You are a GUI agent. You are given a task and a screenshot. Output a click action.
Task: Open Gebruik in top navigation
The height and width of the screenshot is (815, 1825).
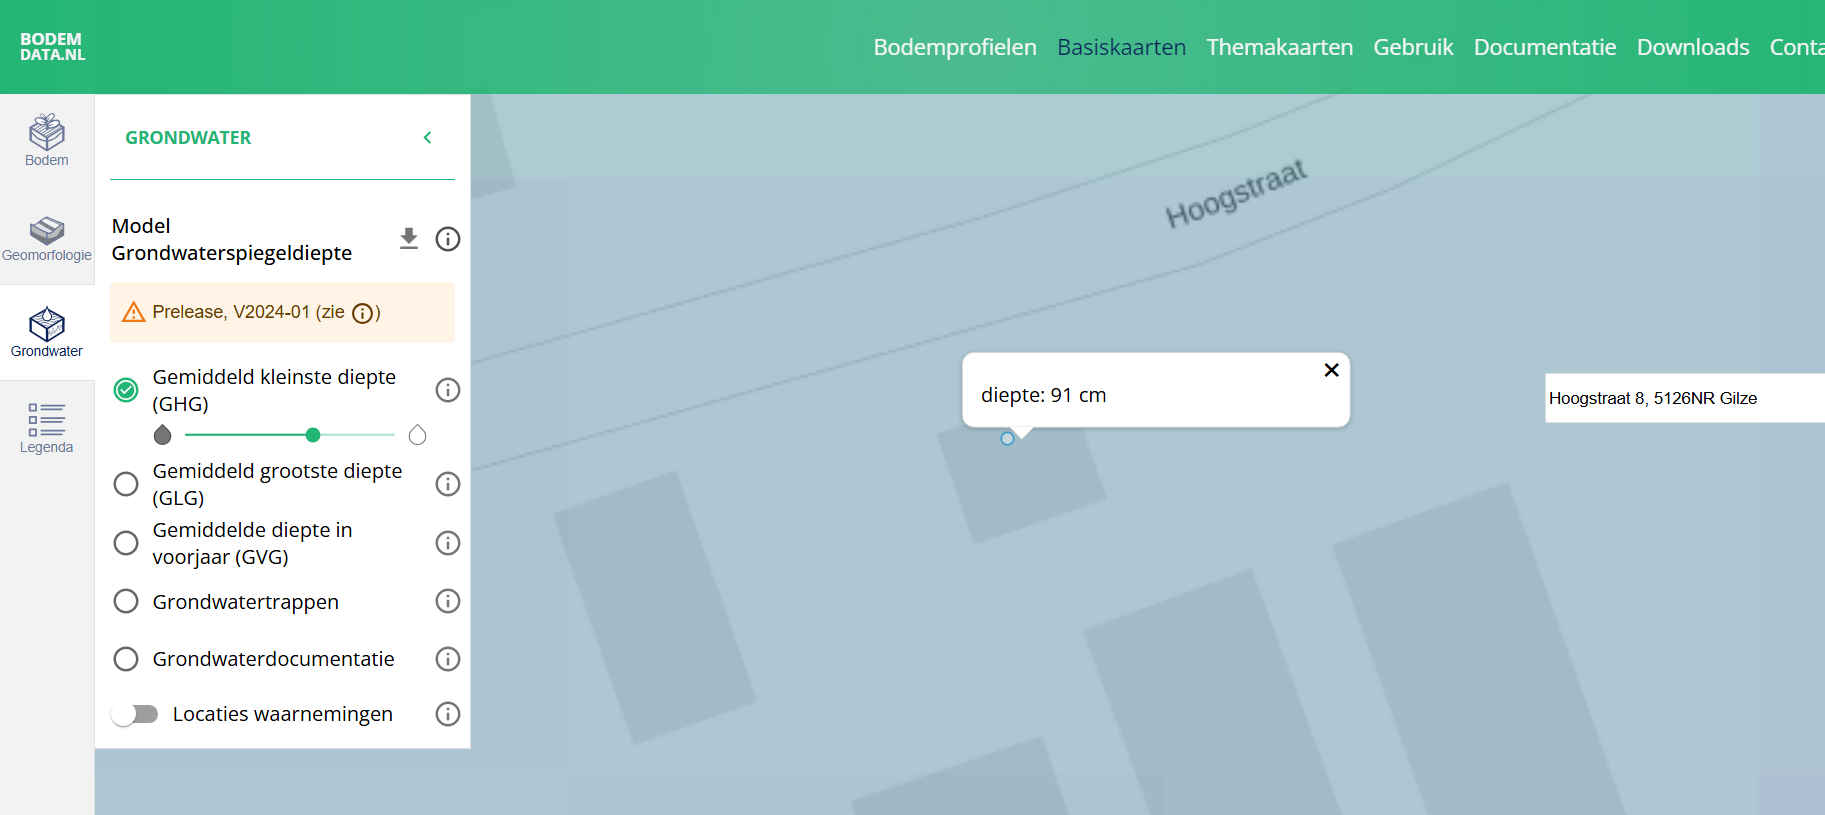click(x=1413, y=47)
